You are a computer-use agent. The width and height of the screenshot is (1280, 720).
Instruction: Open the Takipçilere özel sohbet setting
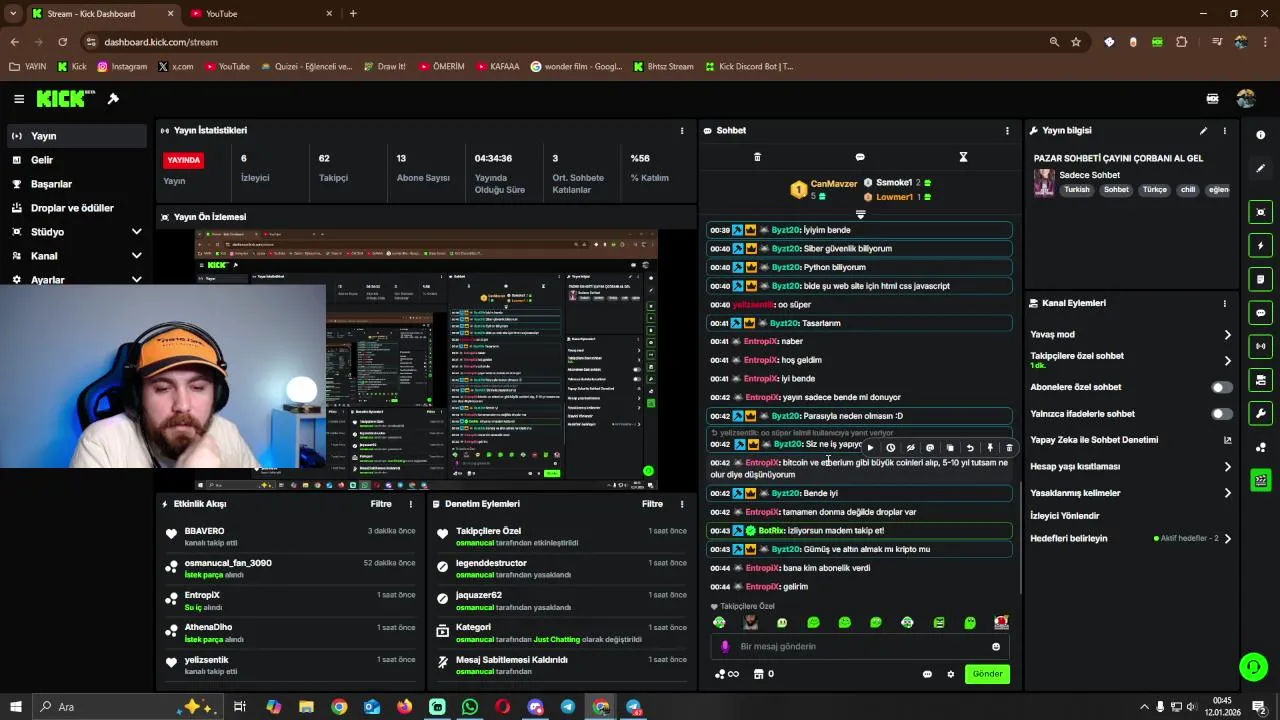(1131, 360)
